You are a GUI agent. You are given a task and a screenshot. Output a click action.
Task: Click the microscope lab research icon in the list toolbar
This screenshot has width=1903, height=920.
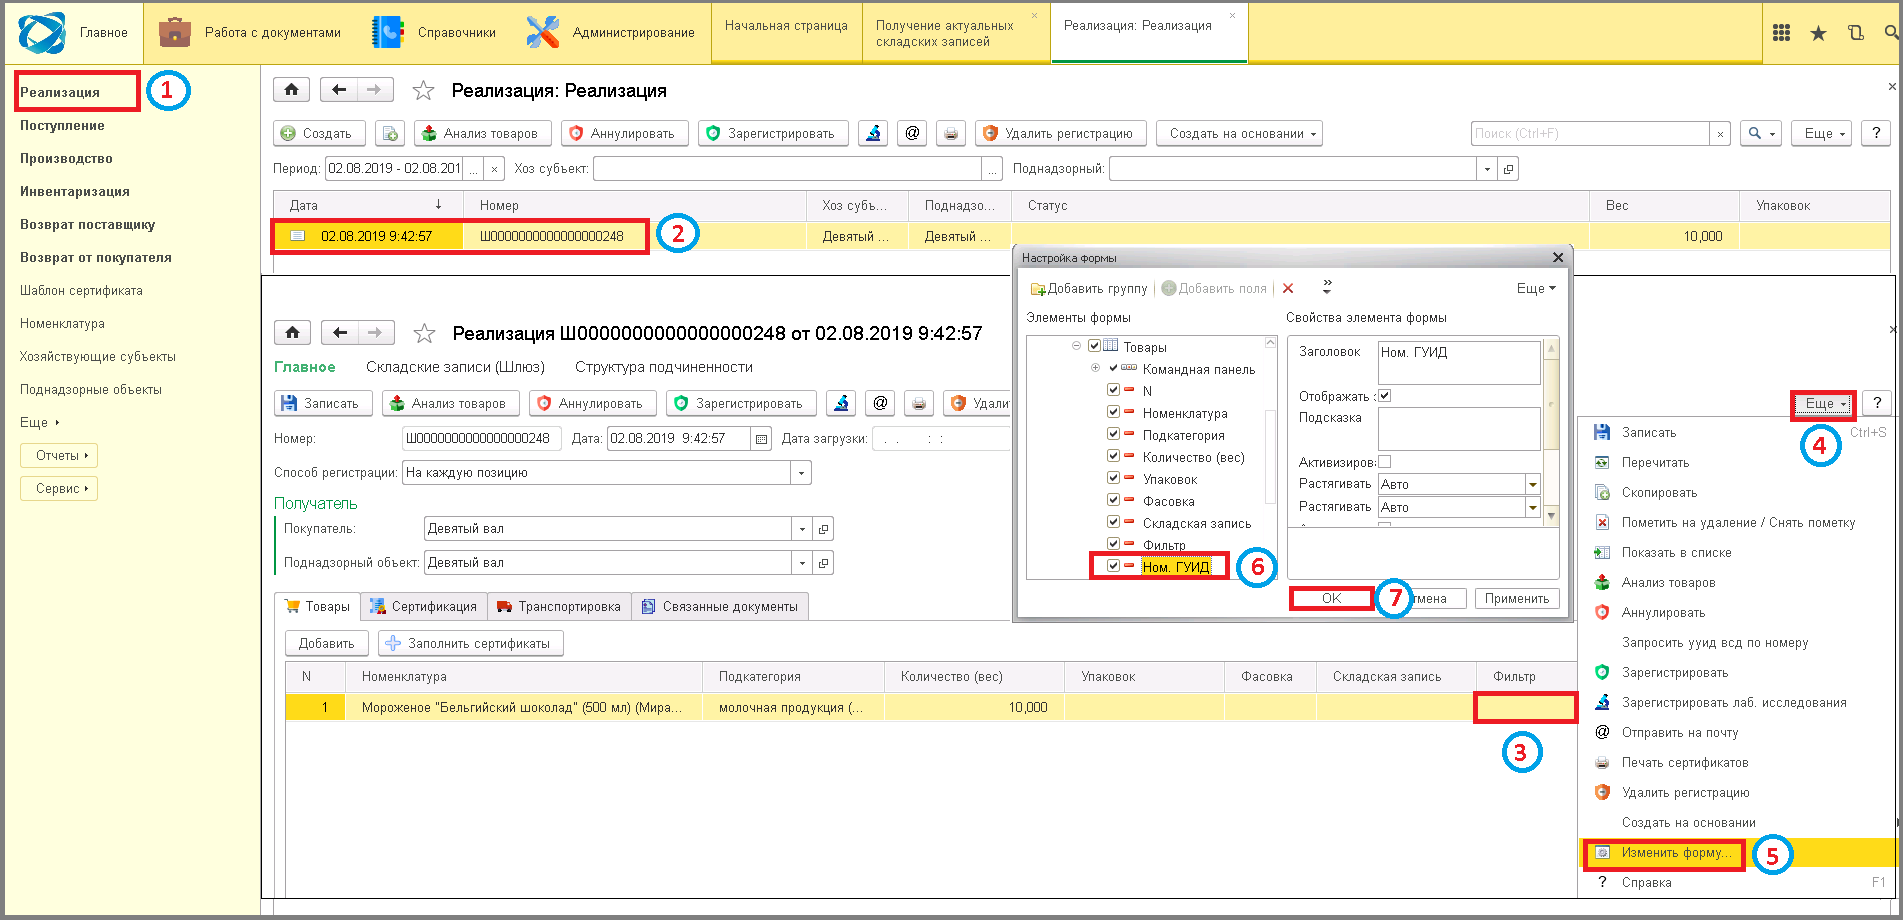tap(873, 133)
